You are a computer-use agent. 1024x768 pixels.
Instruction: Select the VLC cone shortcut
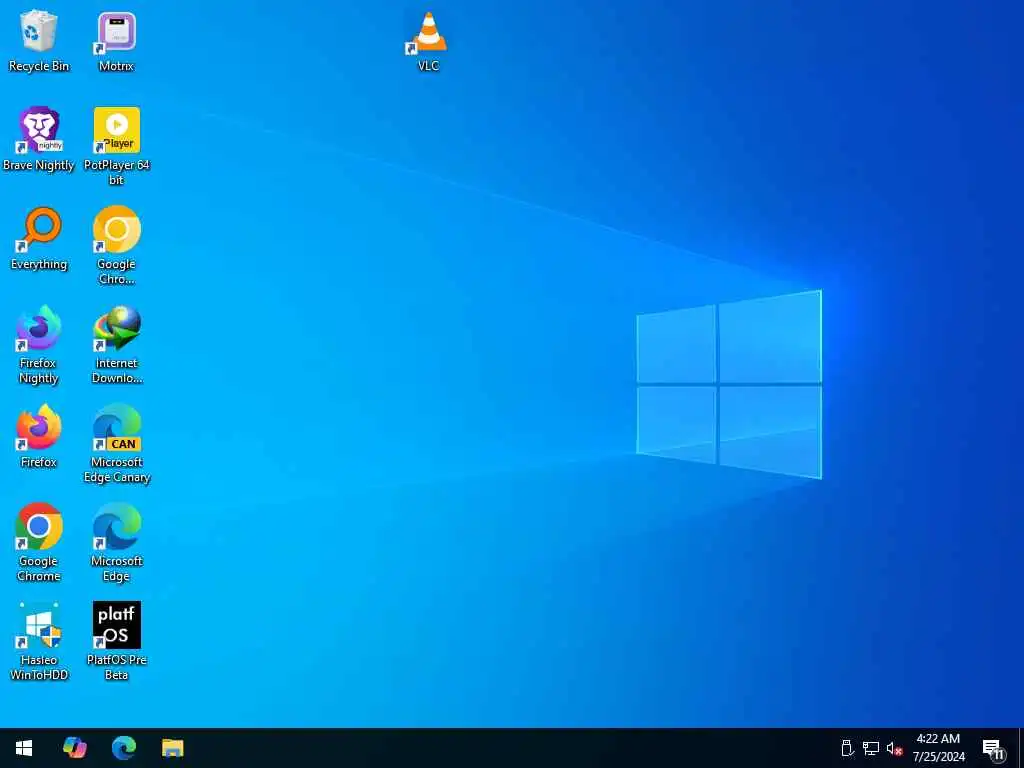click(x=428, y=40)
